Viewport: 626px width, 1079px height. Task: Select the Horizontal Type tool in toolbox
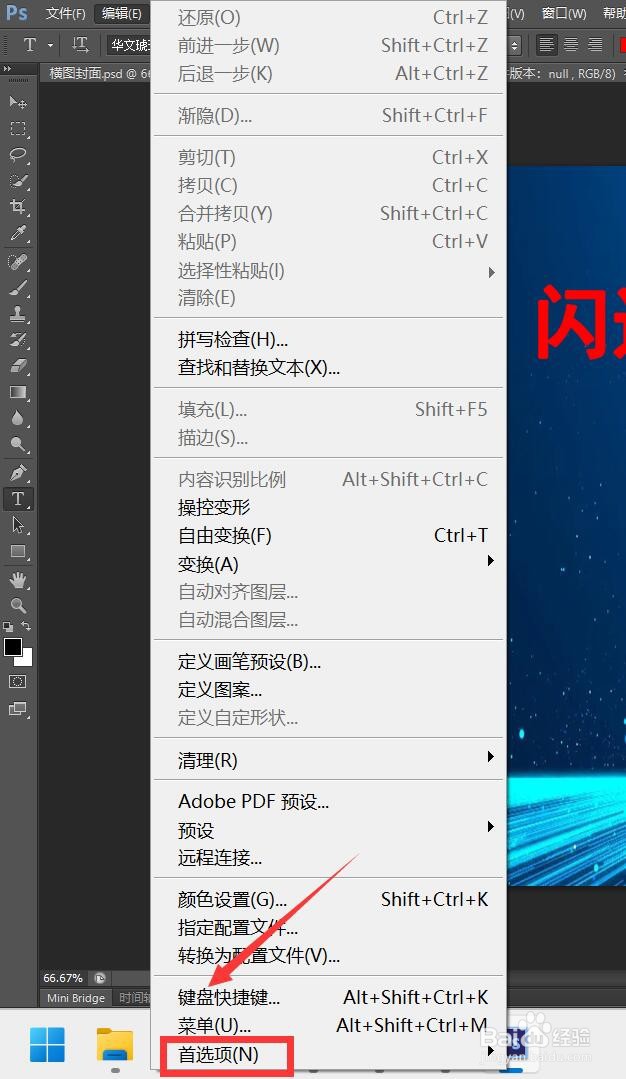pyautogui.click(x=18, y=499)
